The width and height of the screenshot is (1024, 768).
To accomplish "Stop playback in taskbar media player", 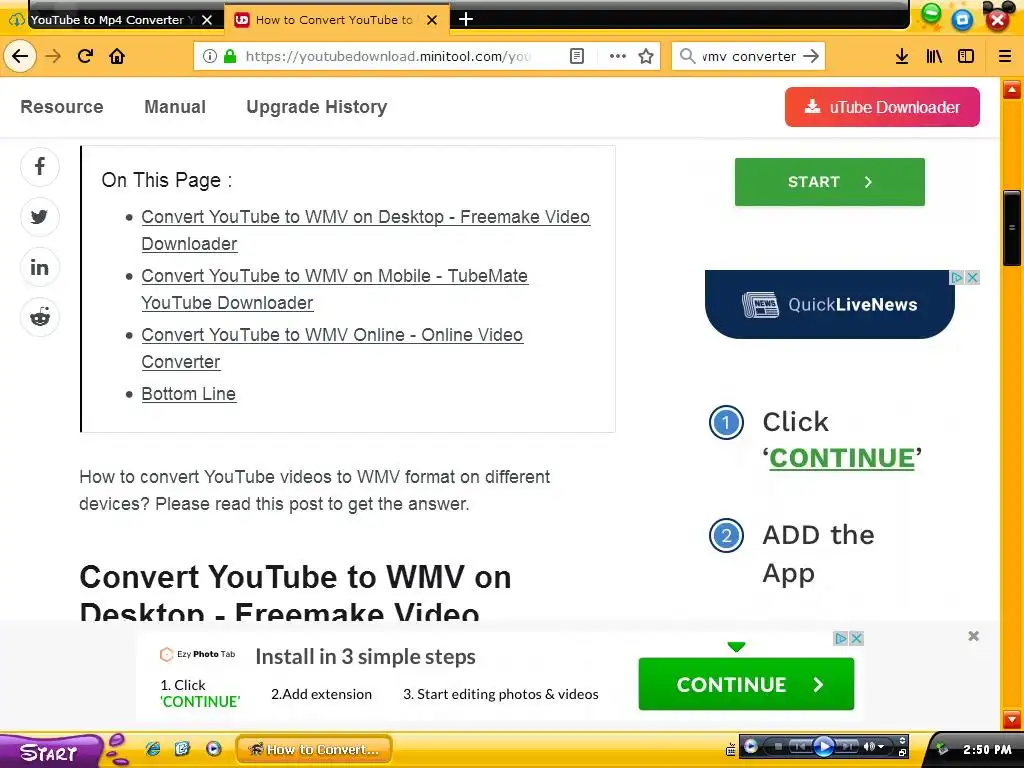I will [x=777, y=746].
